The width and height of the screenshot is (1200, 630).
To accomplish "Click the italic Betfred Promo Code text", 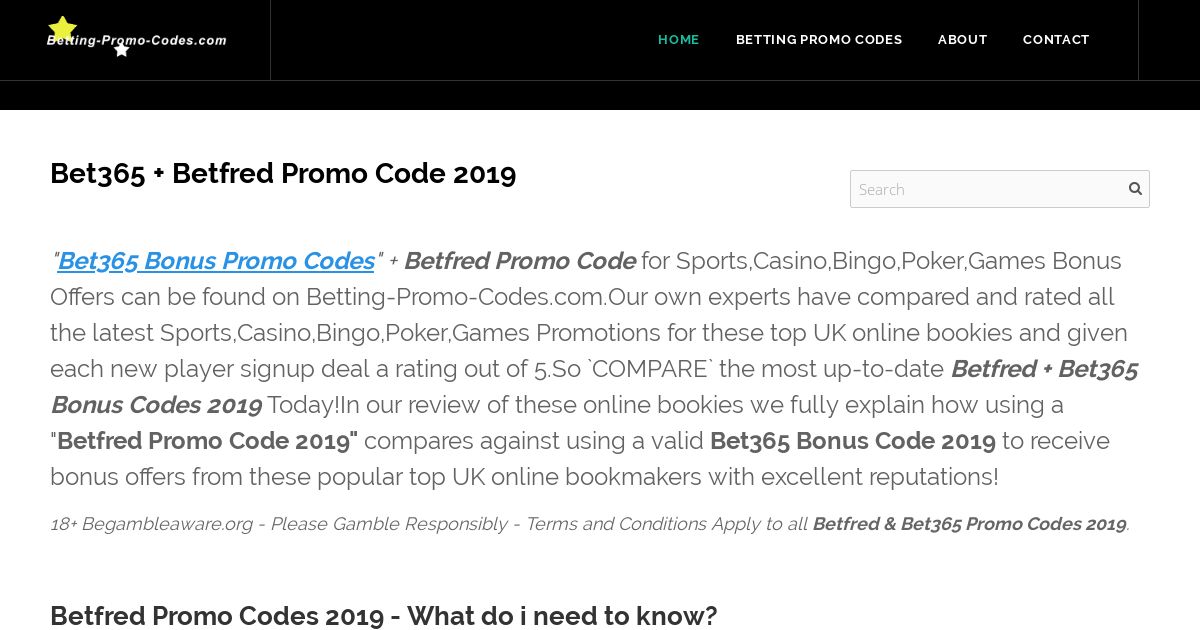I will (519, 261).
